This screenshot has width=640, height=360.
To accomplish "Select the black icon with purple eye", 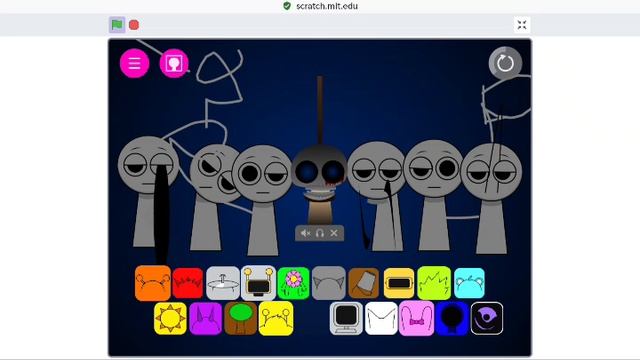I will 487,318.
